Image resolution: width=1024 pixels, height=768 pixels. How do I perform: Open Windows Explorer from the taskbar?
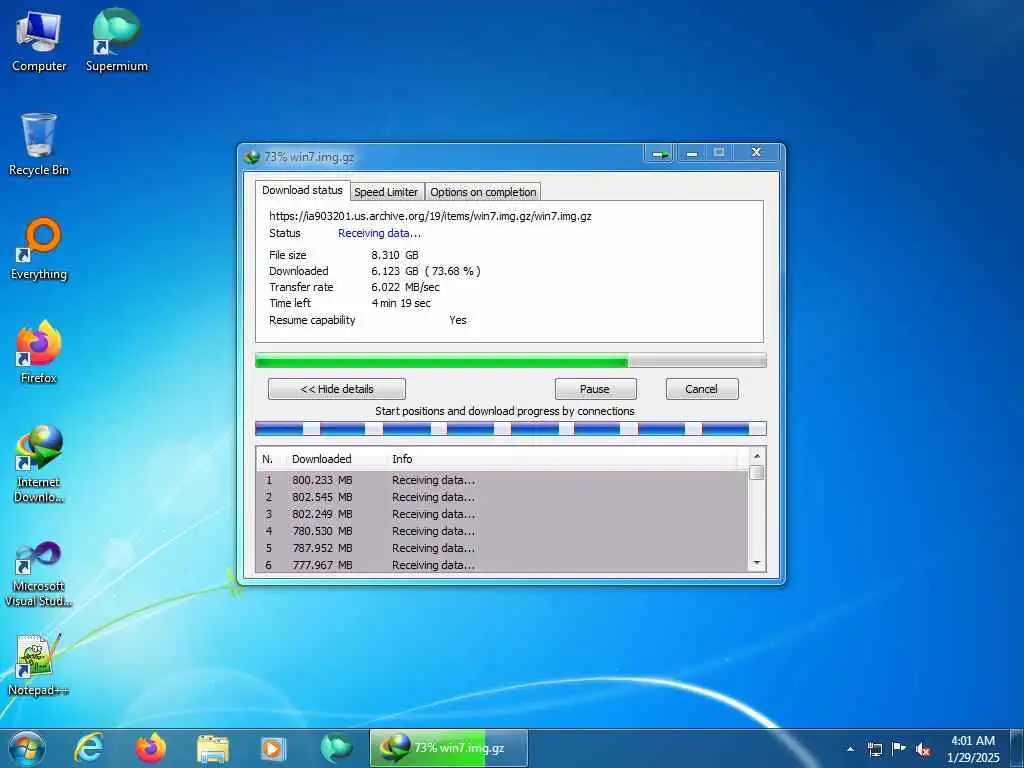pos(212,748)
